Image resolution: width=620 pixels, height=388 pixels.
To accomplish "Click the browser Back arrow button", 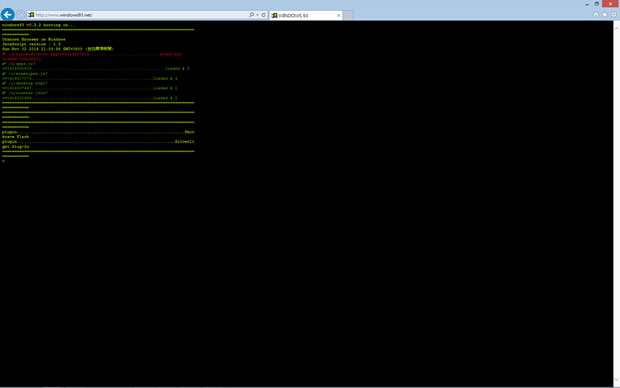I will (8, 15).
